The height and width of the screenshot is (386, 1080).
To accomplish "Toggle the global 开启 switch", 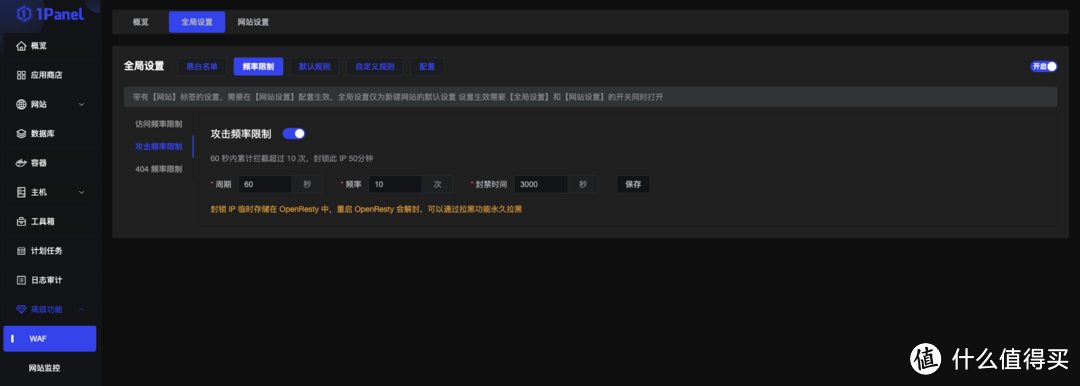I will click(1043, 67).
